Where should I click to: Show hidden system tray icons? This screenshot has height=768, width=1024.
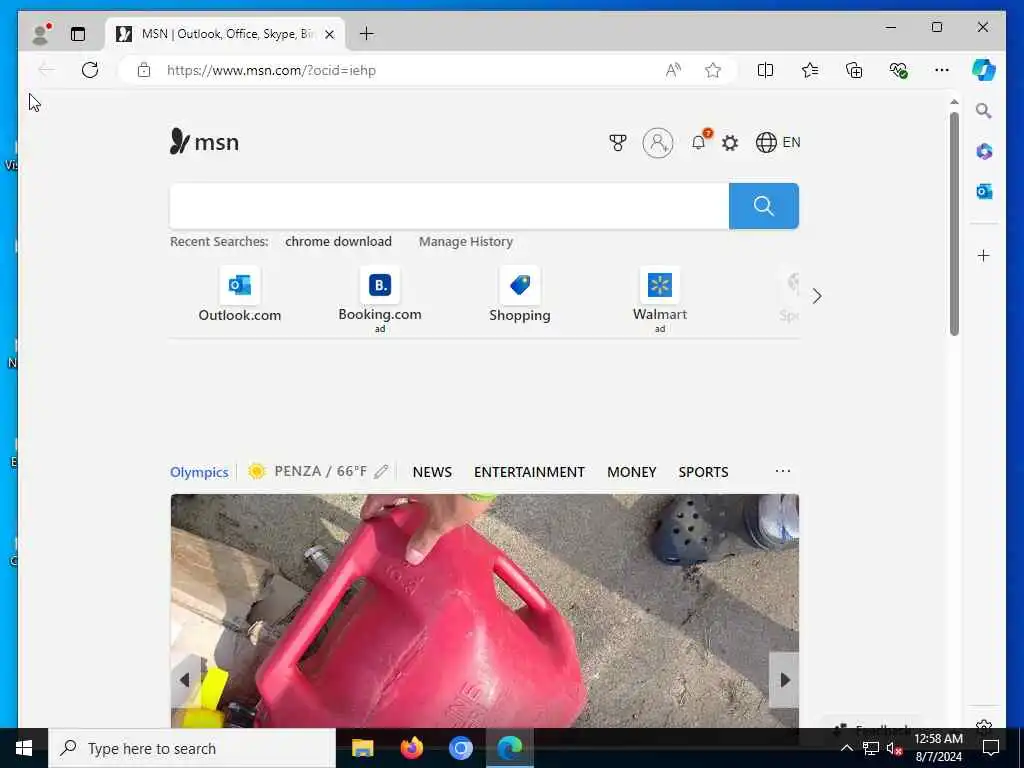[846, 748]
